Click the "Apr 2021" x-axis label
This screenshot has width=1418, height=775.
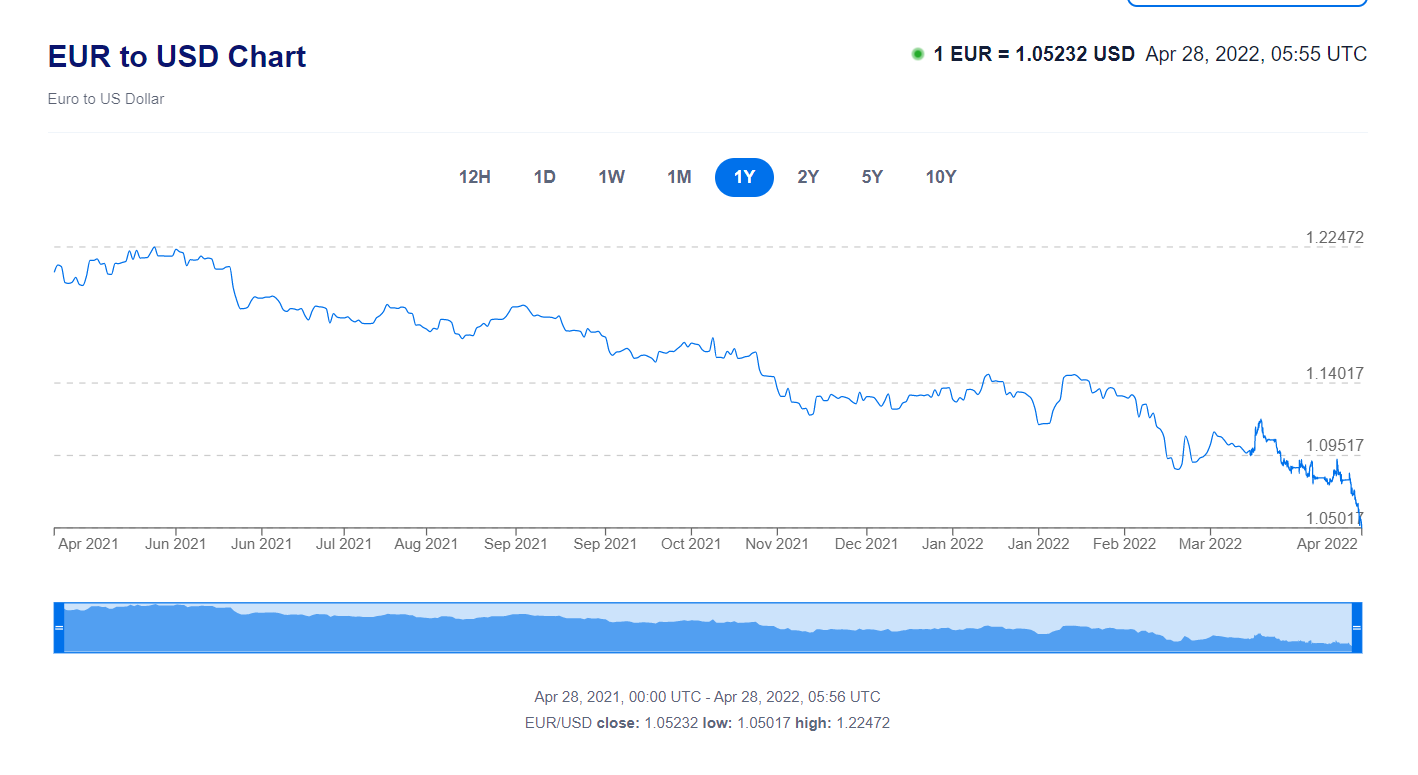coord(88,544)
